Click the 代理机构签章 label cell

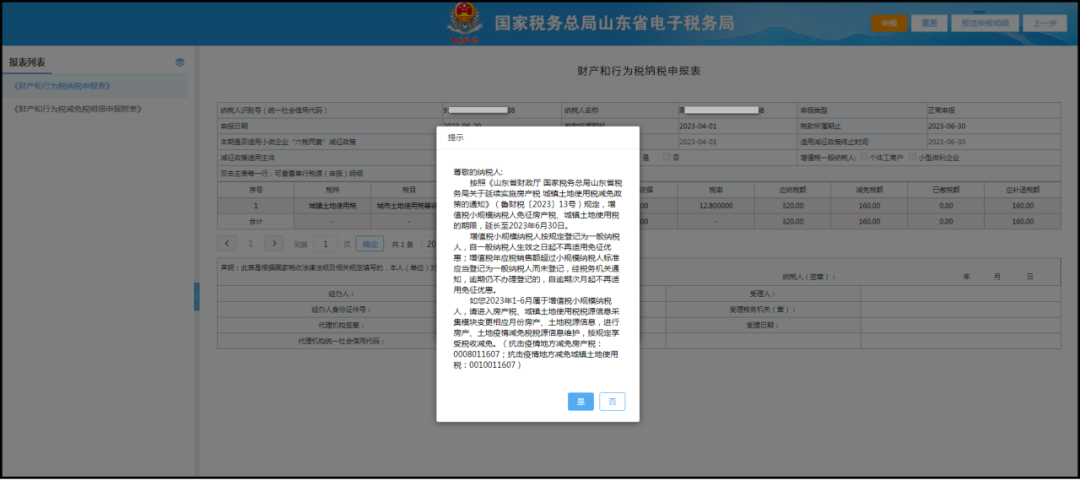click(330, 325)
